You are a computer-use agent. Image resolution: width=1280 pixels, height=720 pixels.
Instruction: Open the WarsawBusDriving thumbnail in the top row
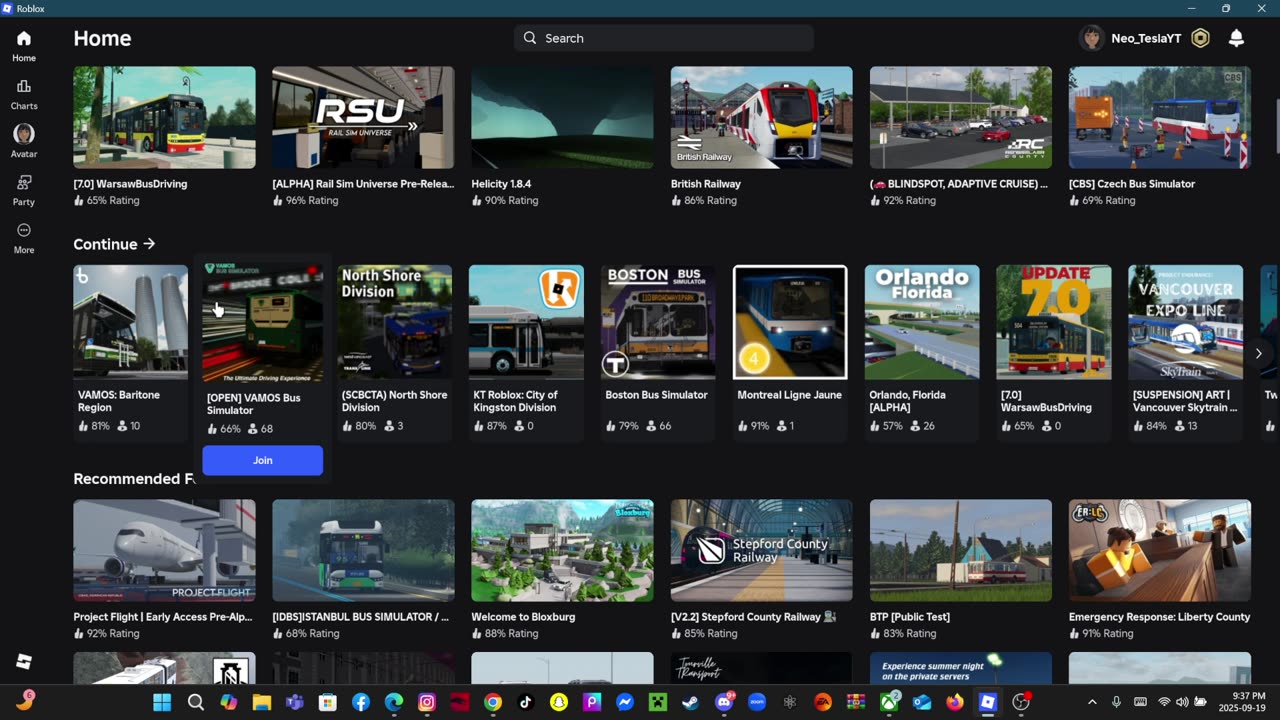click(x=164, y=117)
